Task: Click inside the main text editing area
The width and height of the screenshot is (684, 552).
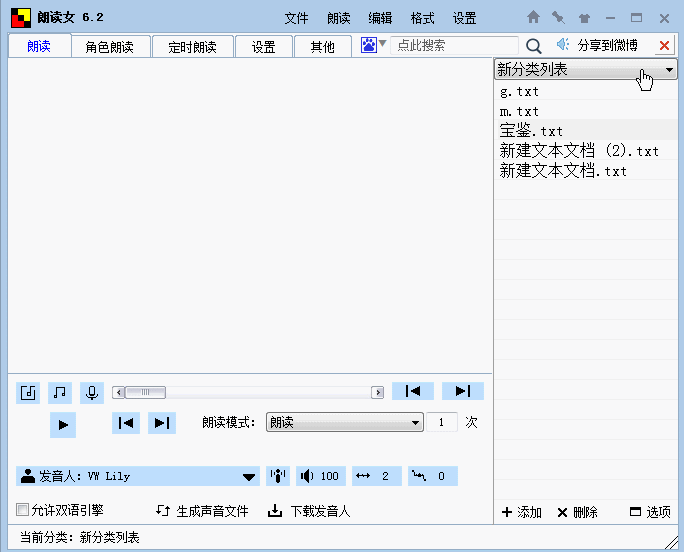Action: (x=250, y=215)
